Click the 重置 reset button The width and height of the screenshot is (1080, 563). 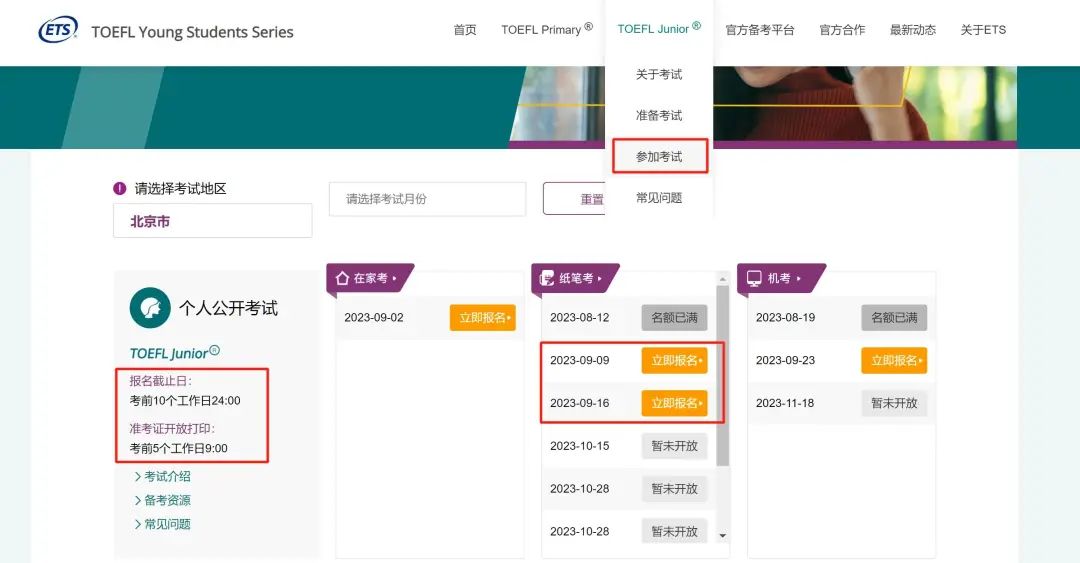574,199
